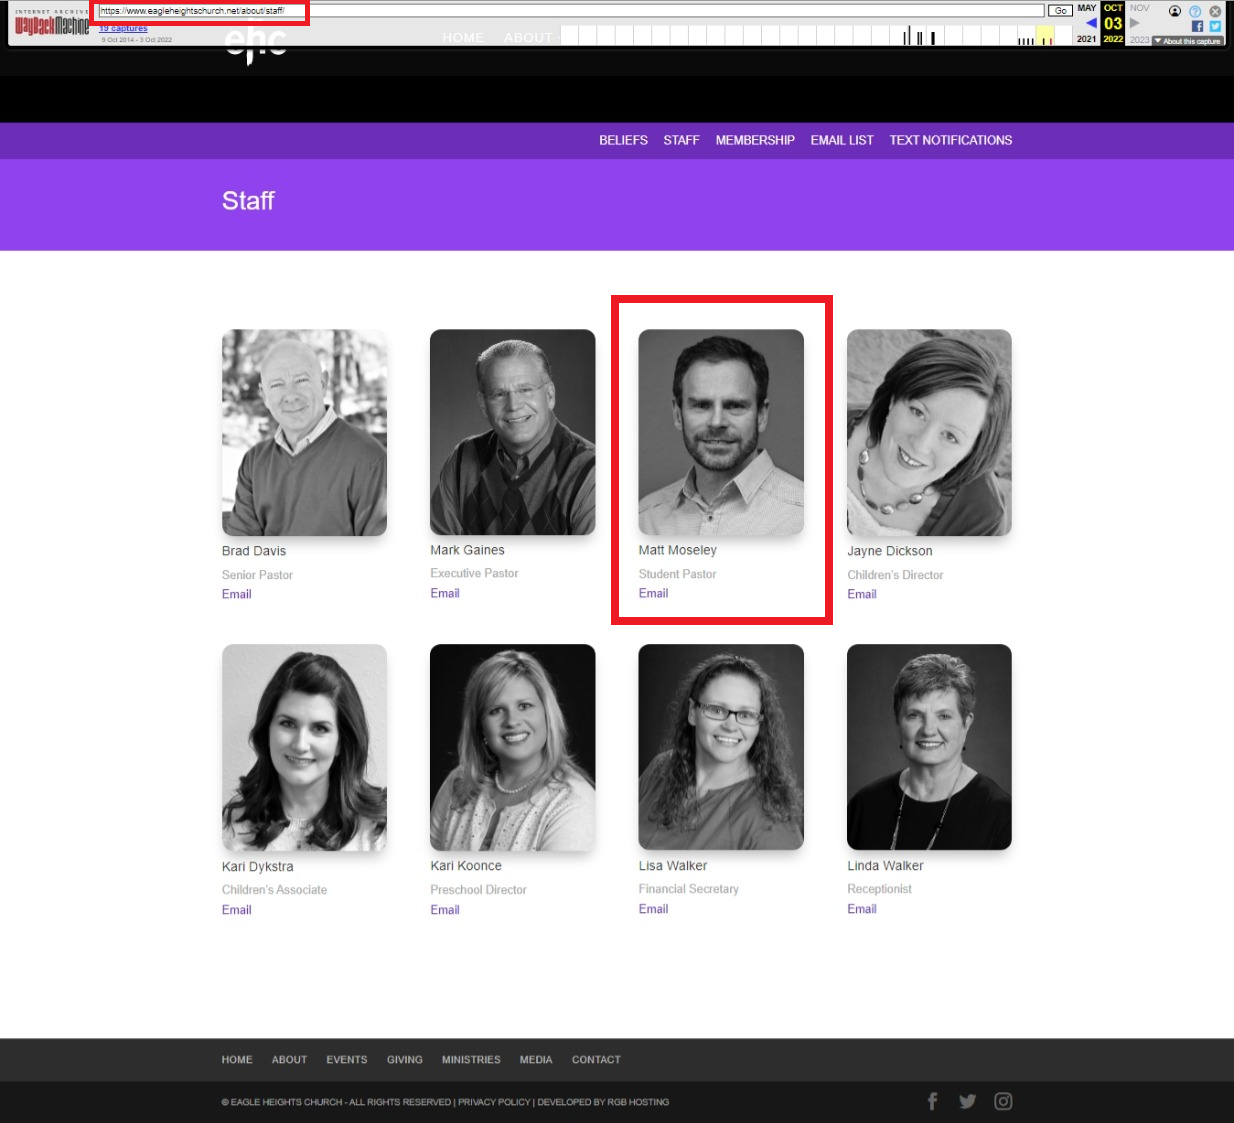Viewport: 1234px width, 1123px height.
Task: Click the Receptionist title text
Action: (880, 889)
